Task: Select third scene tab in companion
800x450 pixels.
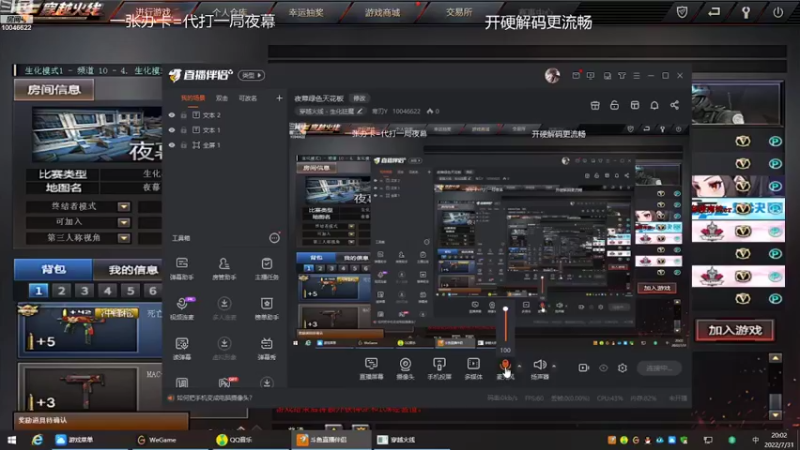Action: tap(248, 98)
